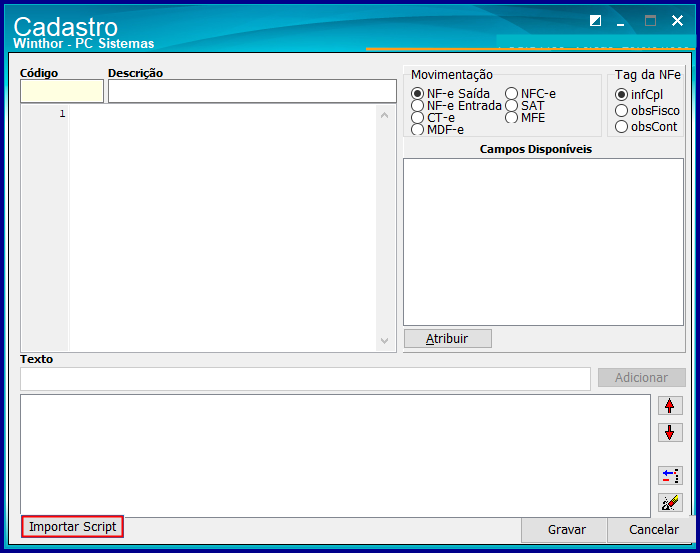The height and width of the screenshot is (553, 700).
Task: Close the Cadastro window
Action: pos(677,21)
